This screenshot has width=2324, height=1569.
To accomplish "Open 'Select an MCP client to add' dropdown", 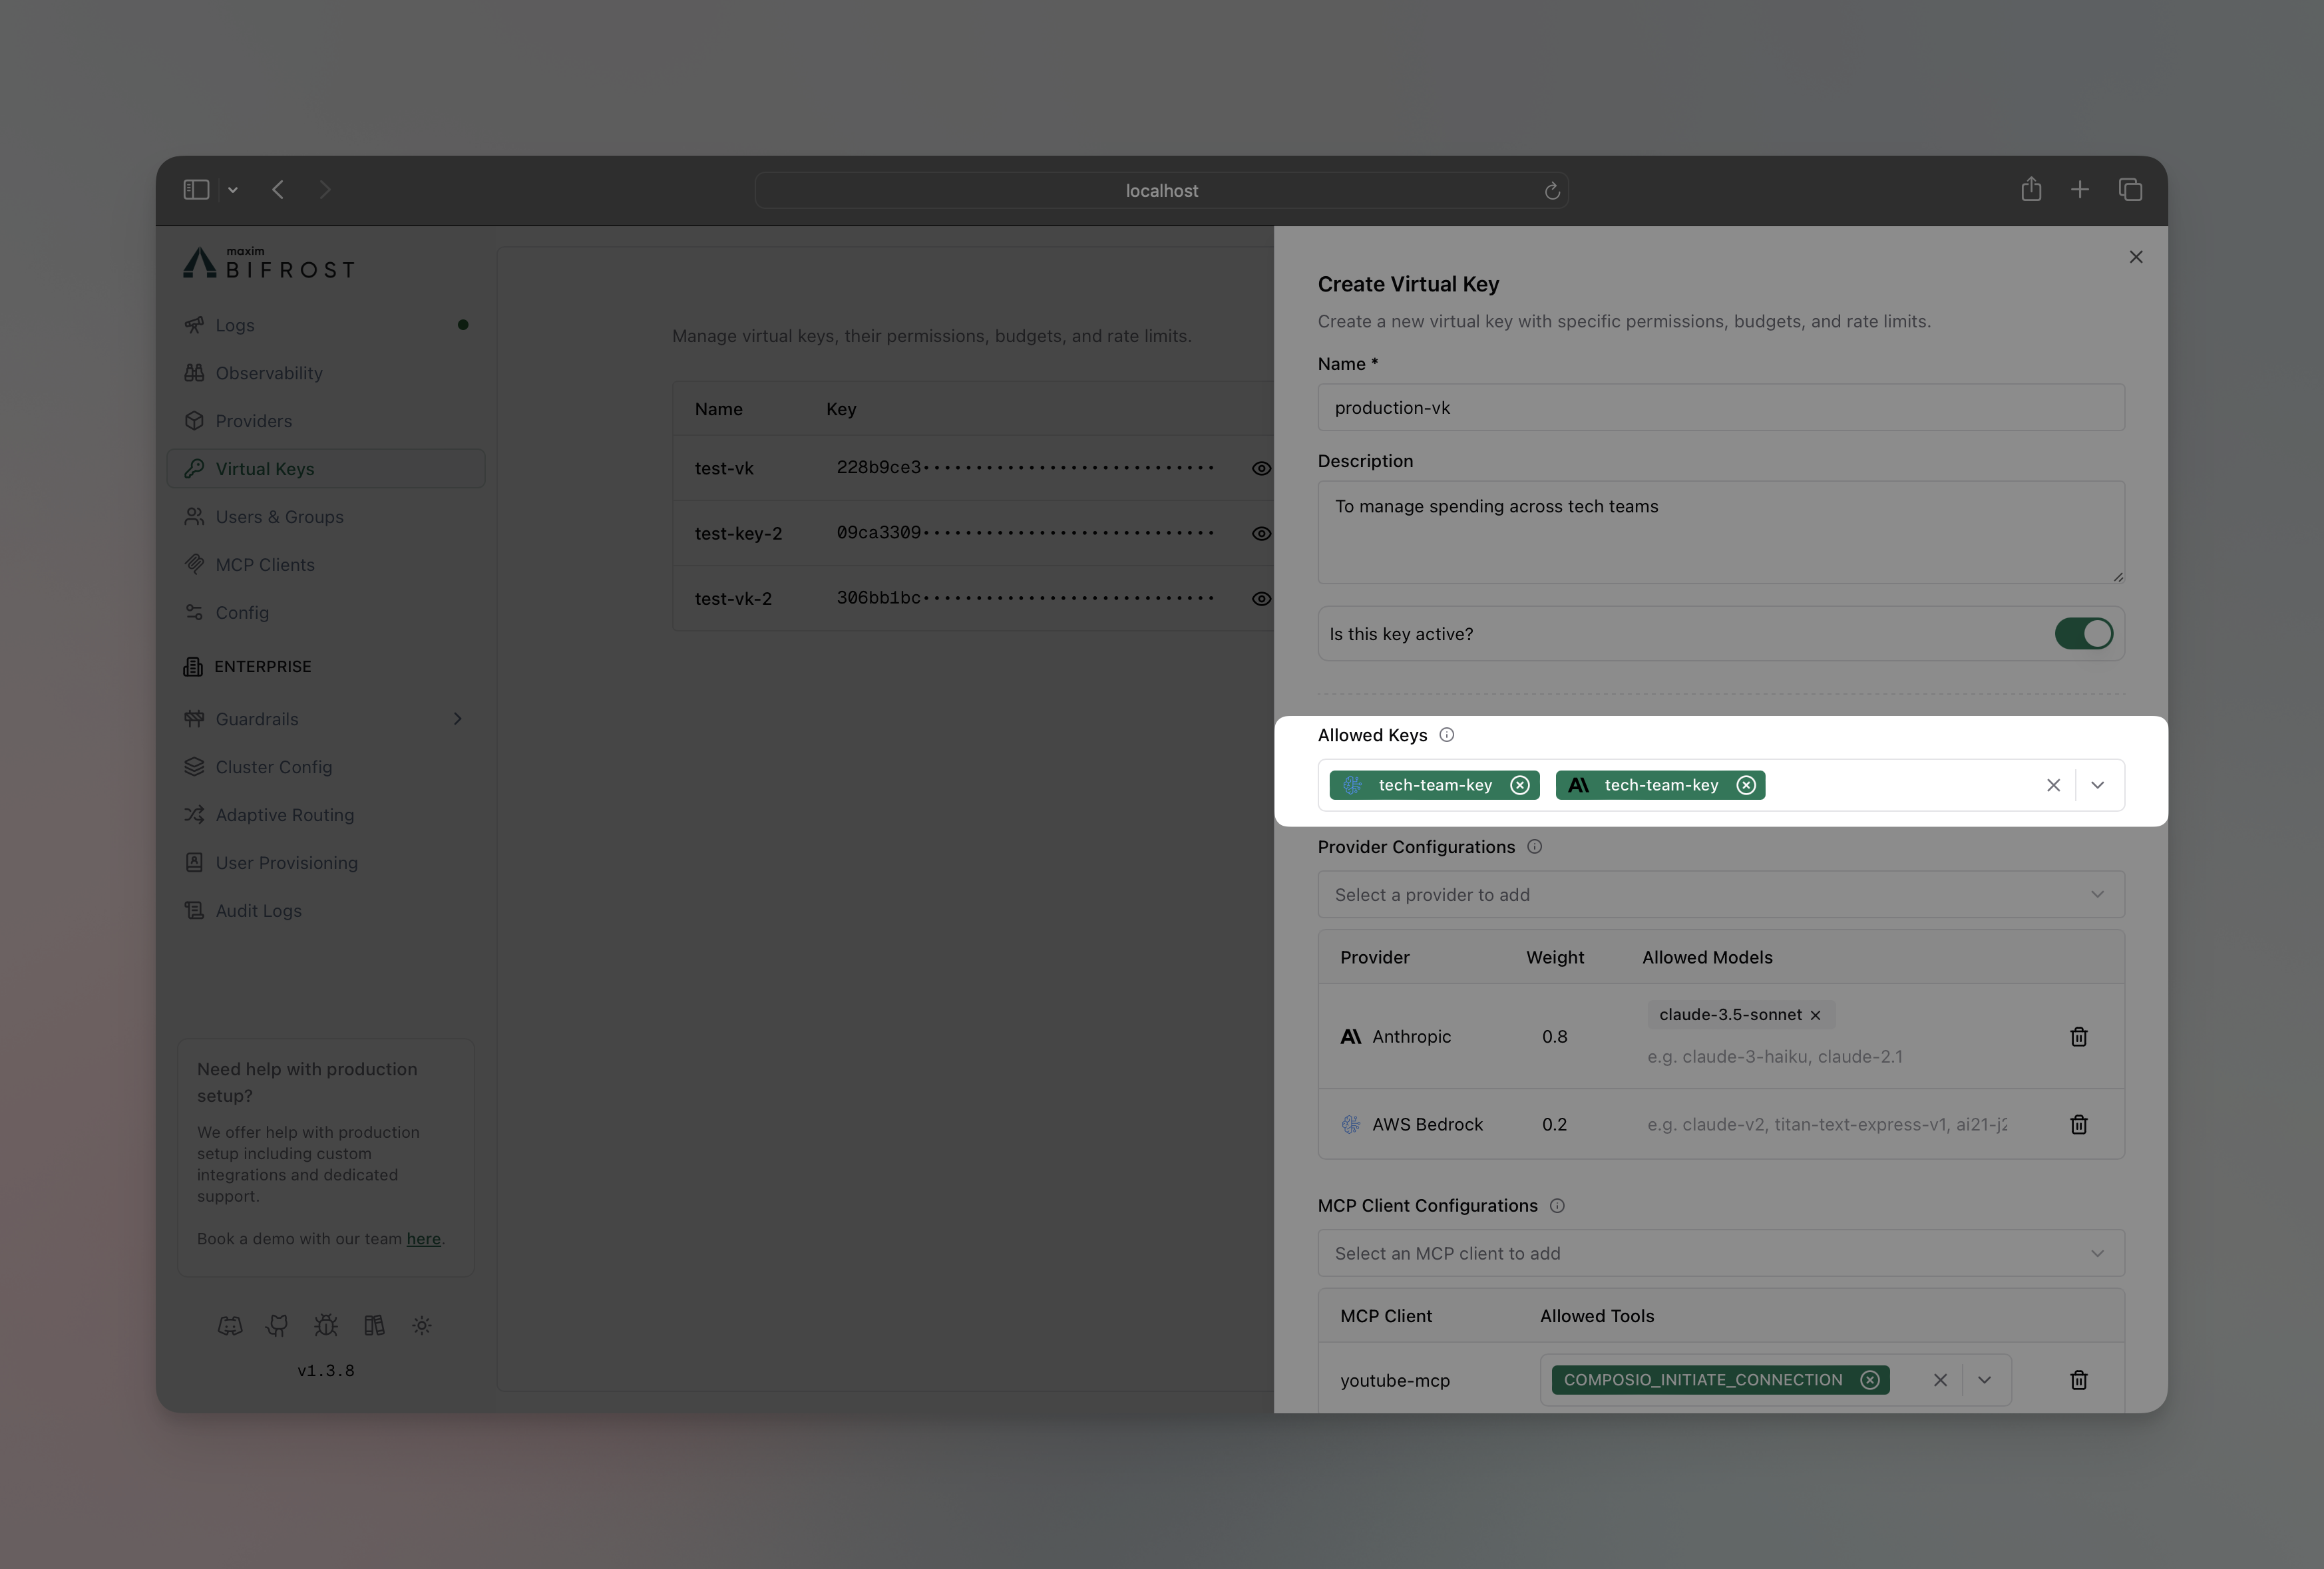I will (1720, 1252).
